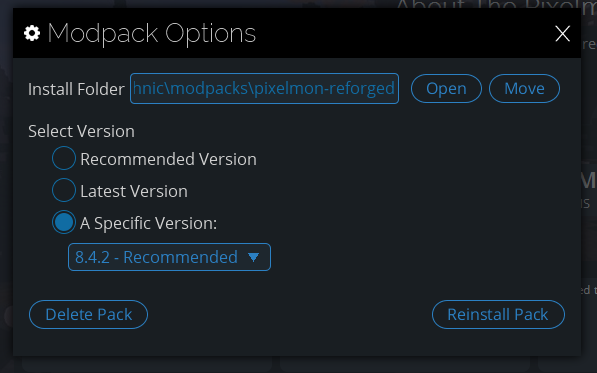597x373 pixels.
Task: Click Reinstall Pack
Action: click(498, 314)
